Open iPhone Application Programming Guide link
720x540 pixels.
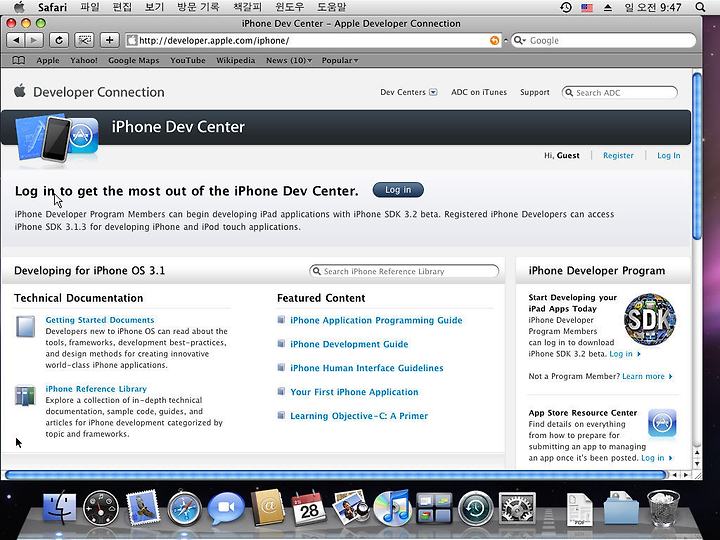click(x=376, y=321)
